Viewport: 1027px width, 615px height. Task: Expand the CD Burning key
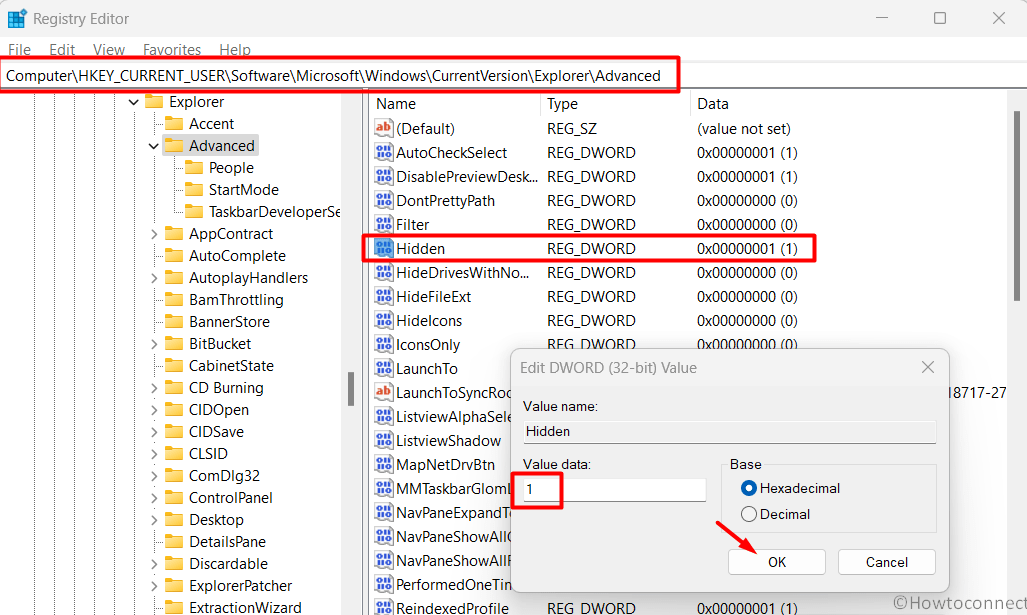[153, 388]
